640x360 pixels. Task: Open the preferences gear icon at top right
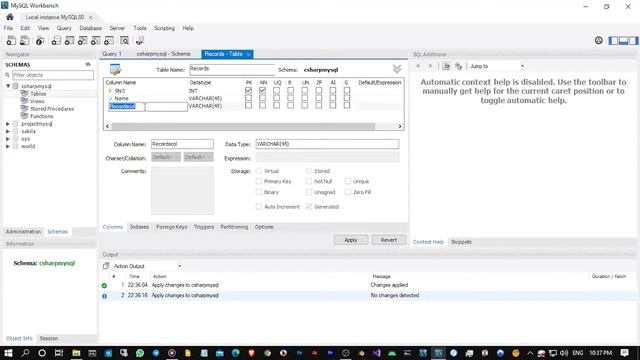tap(598, 40)
